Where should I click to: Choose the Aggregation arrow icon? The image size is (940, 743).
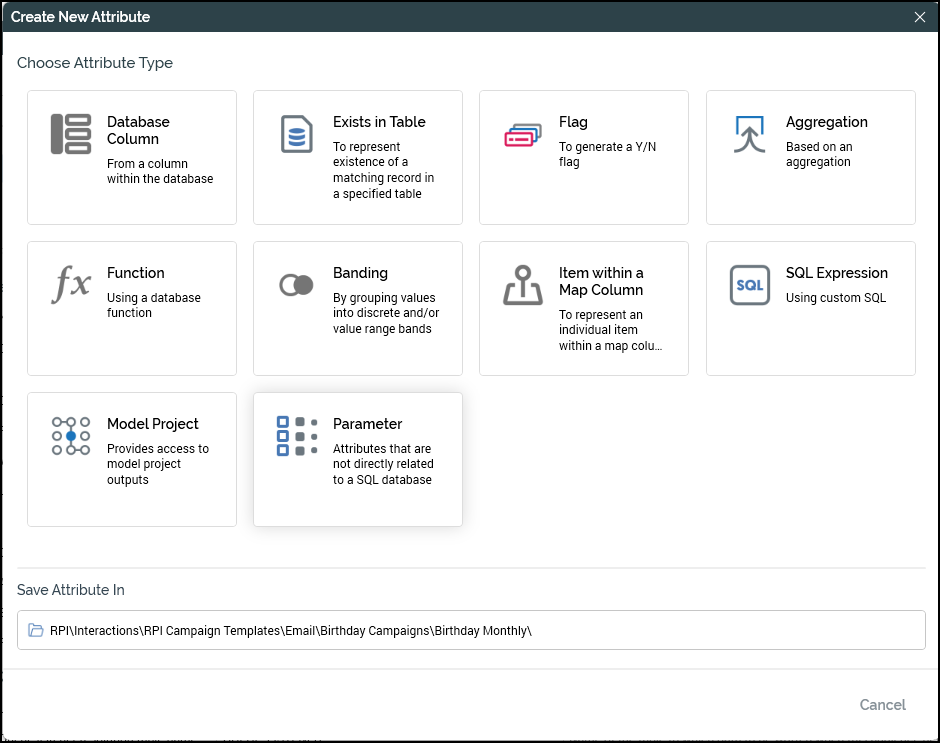click(749, 134)
